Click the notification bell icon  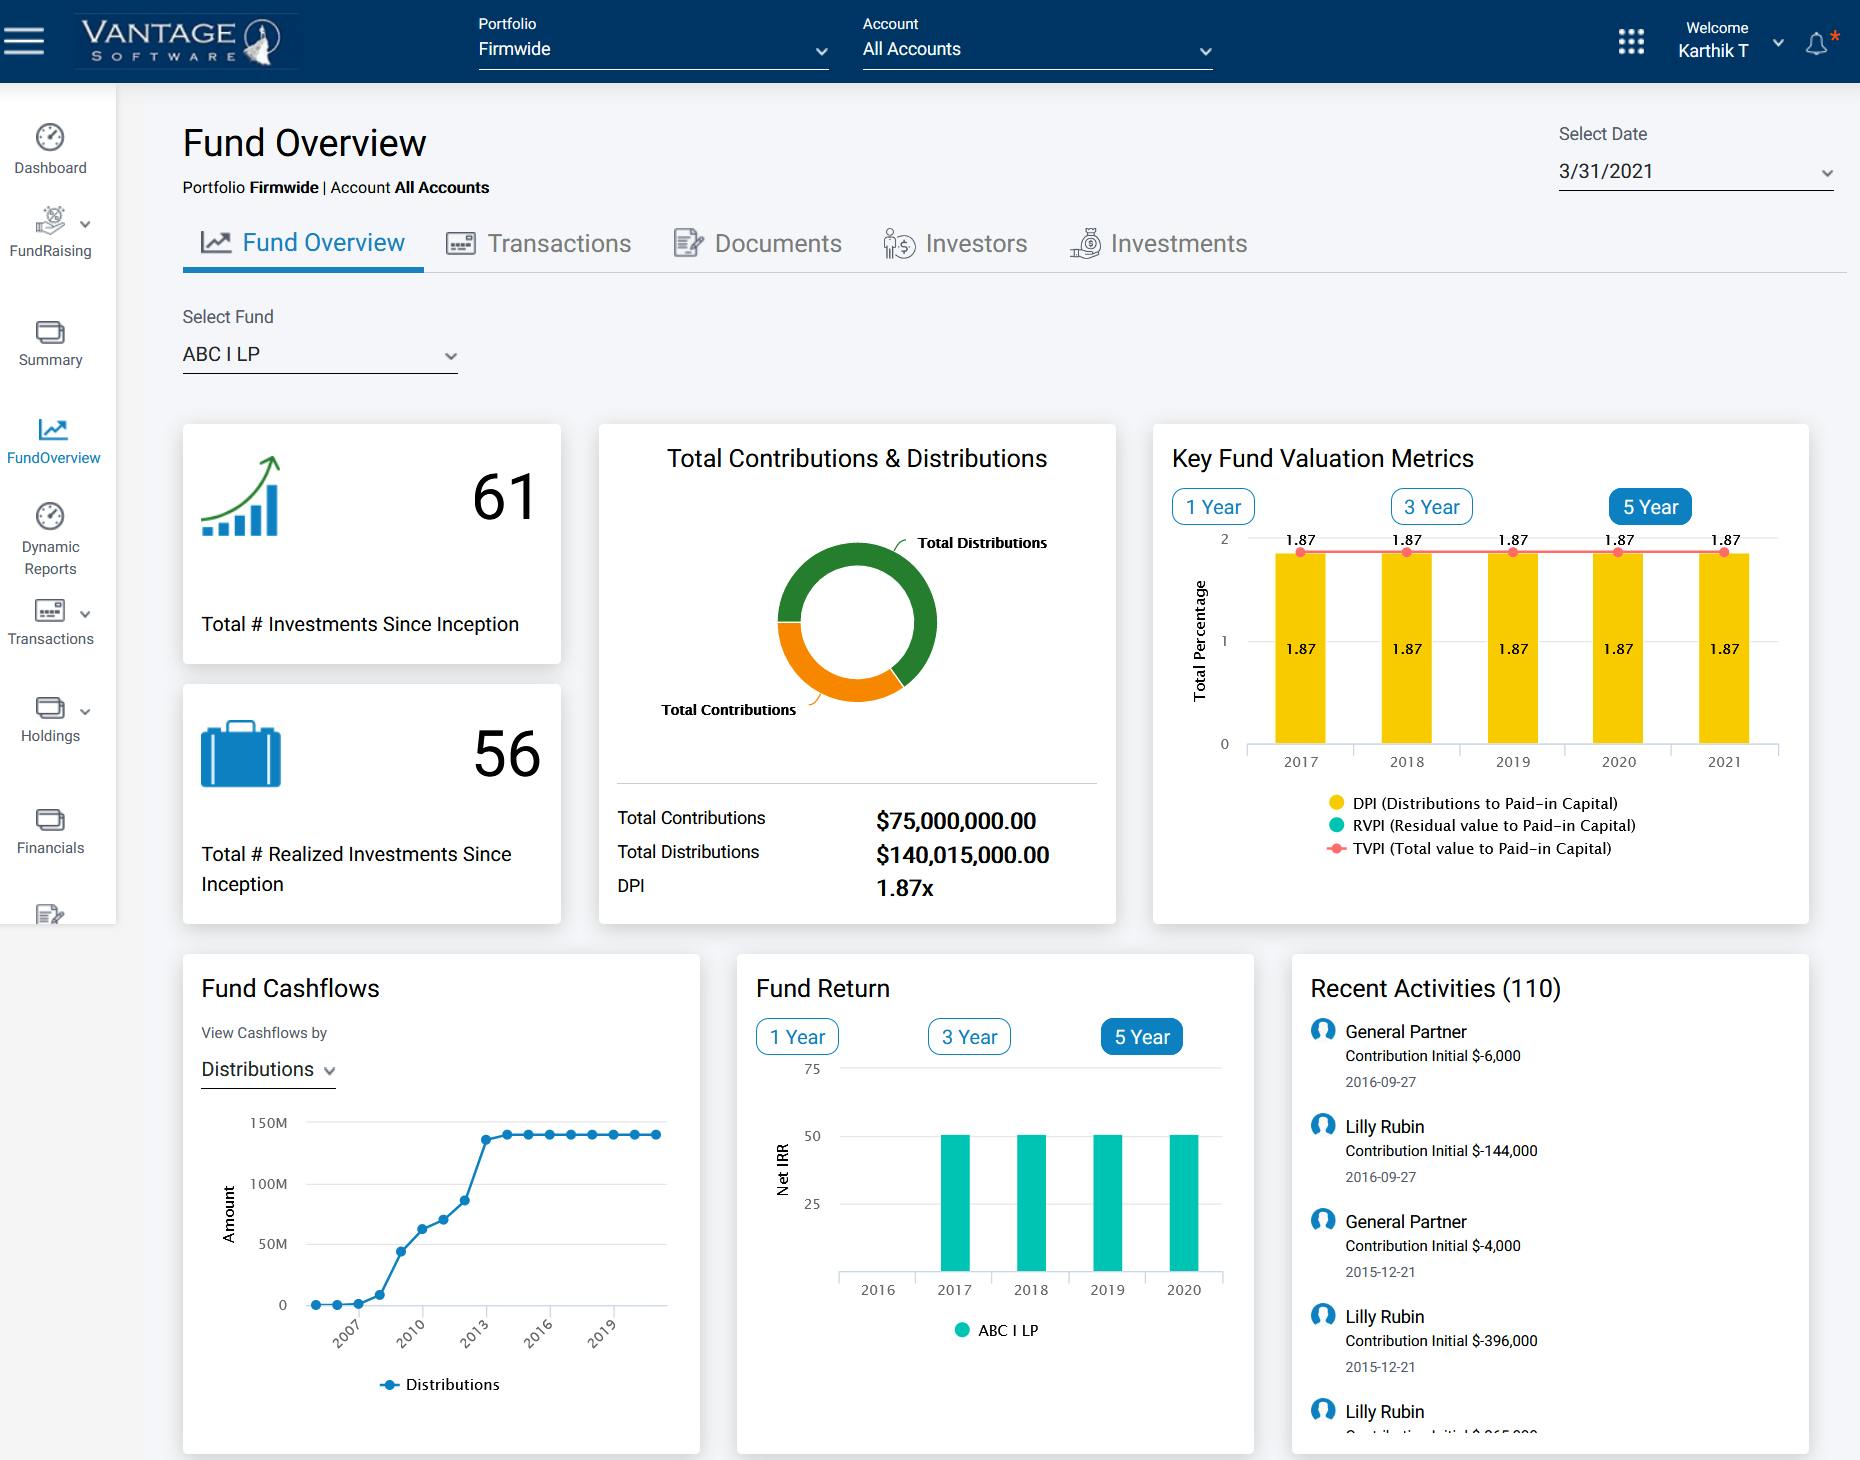[1817, 42]
